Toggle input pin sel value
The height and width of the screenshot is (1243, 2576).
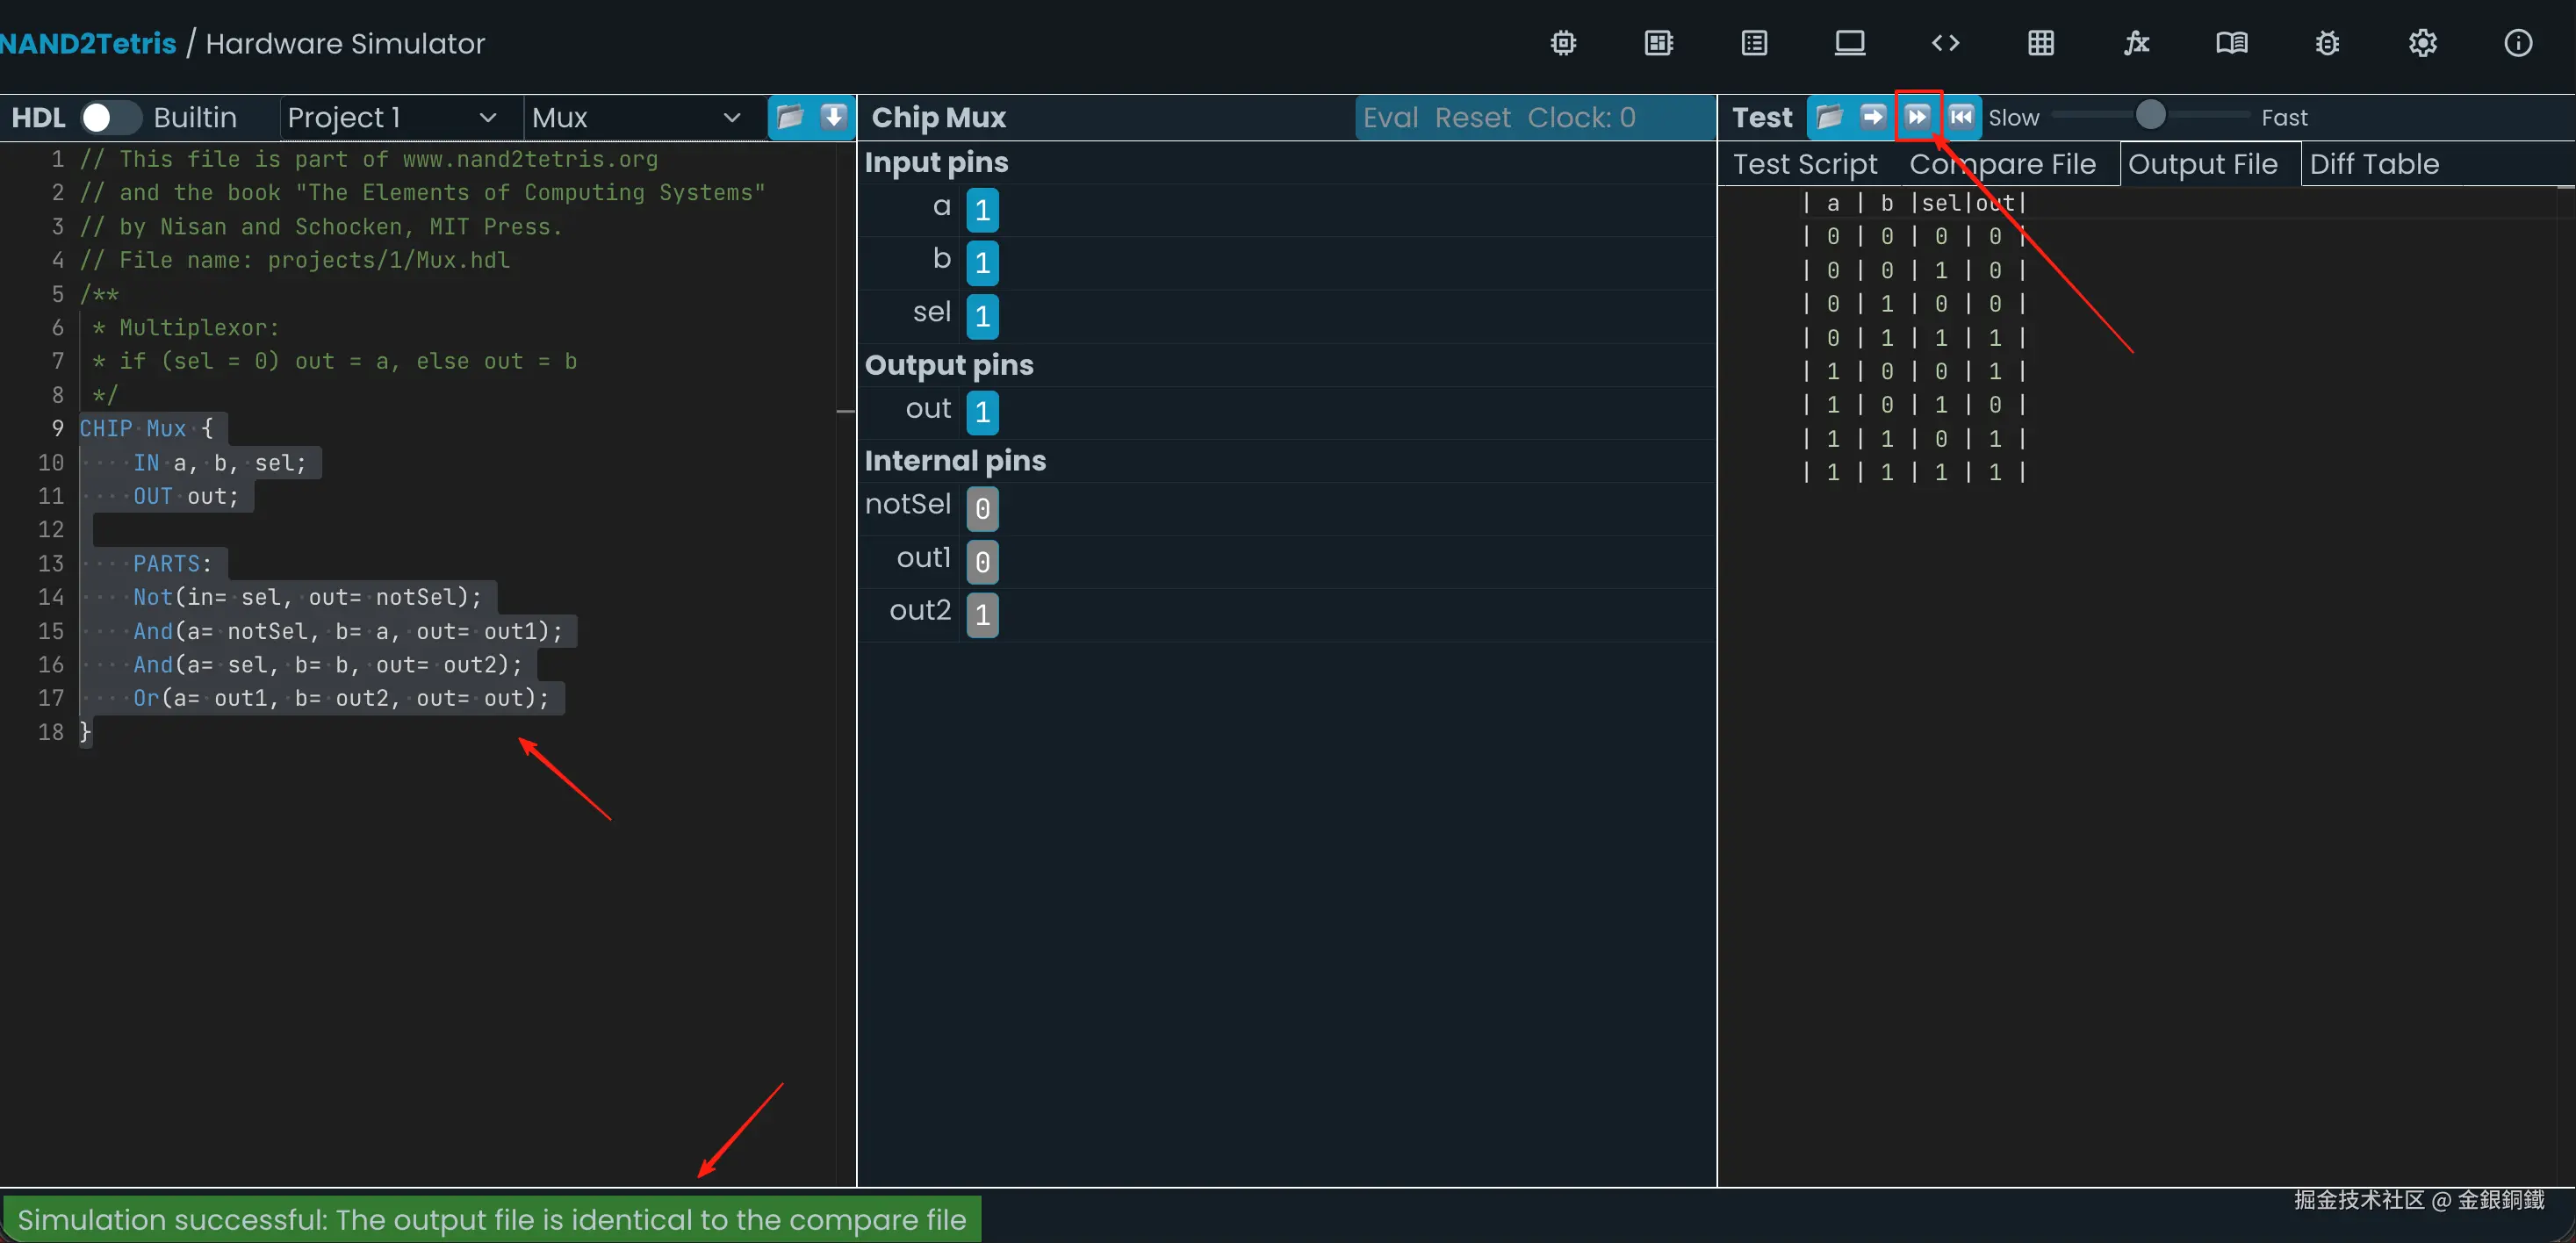[982, 316]
